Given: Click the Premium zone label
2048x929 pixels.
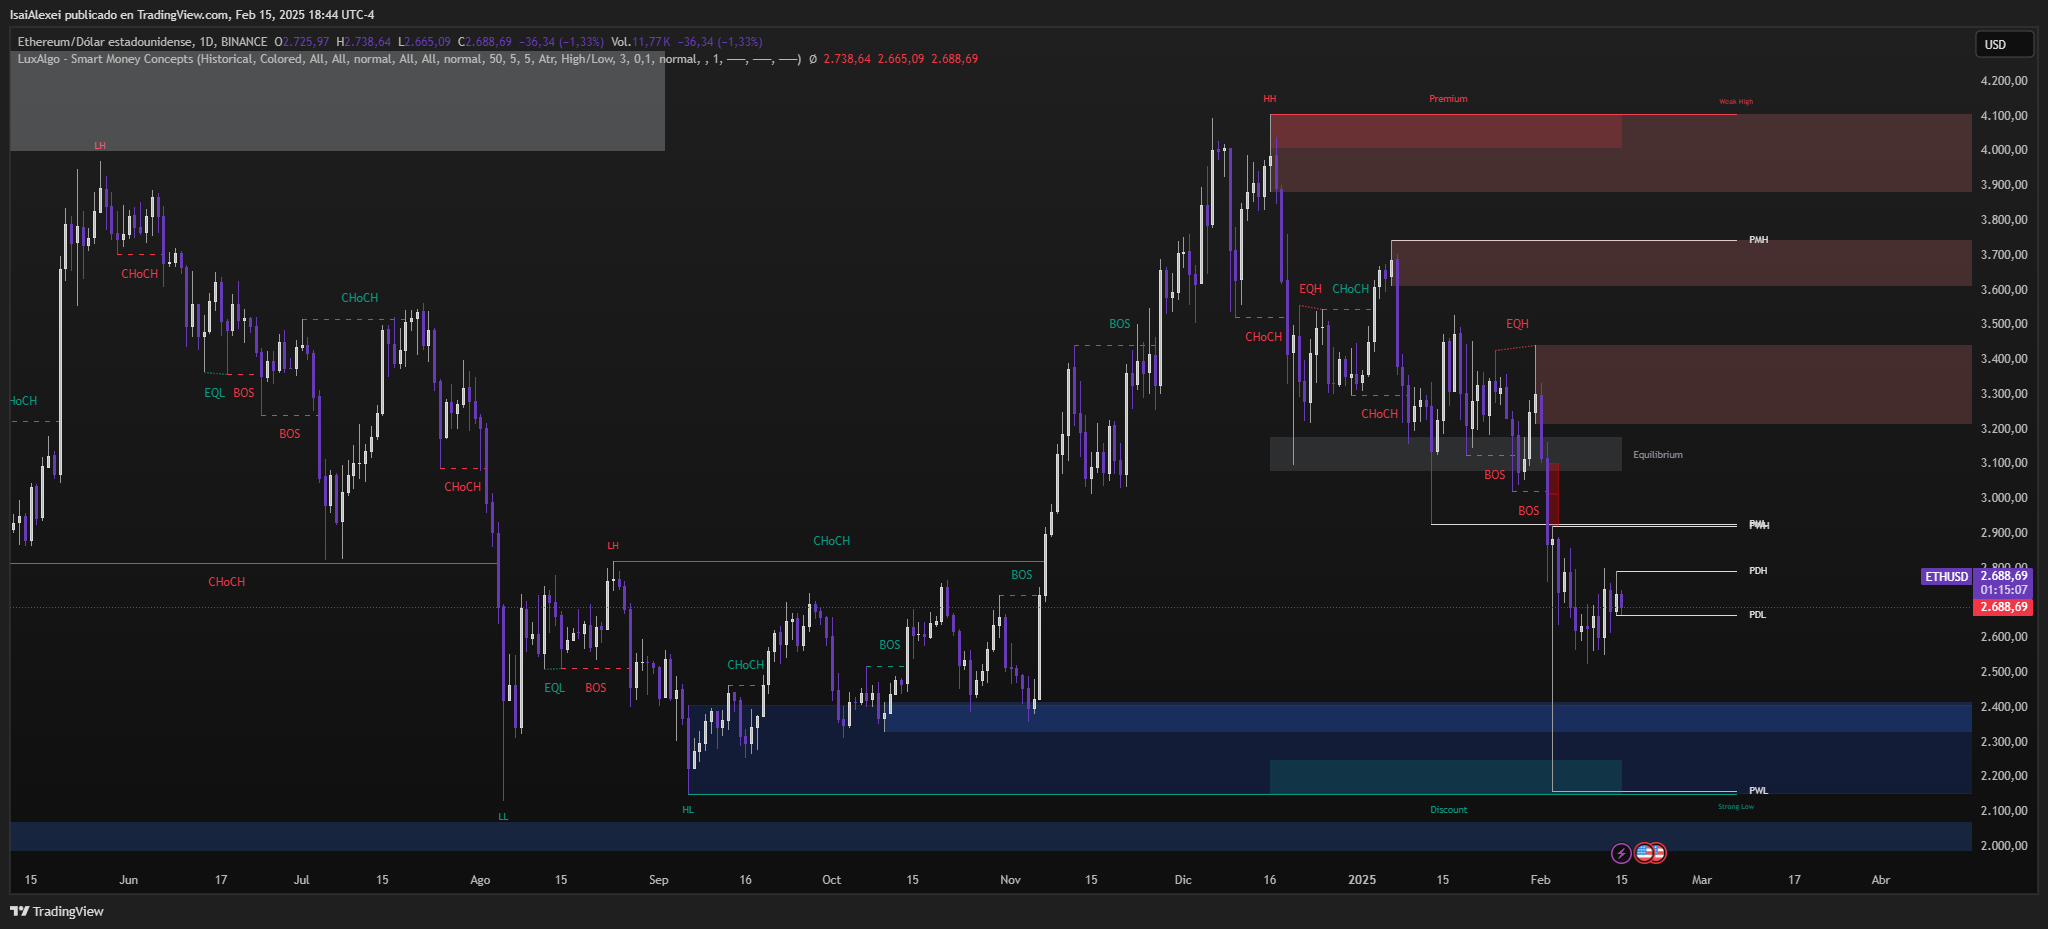Looking at the screenshot, I should tap(1448, 99).
